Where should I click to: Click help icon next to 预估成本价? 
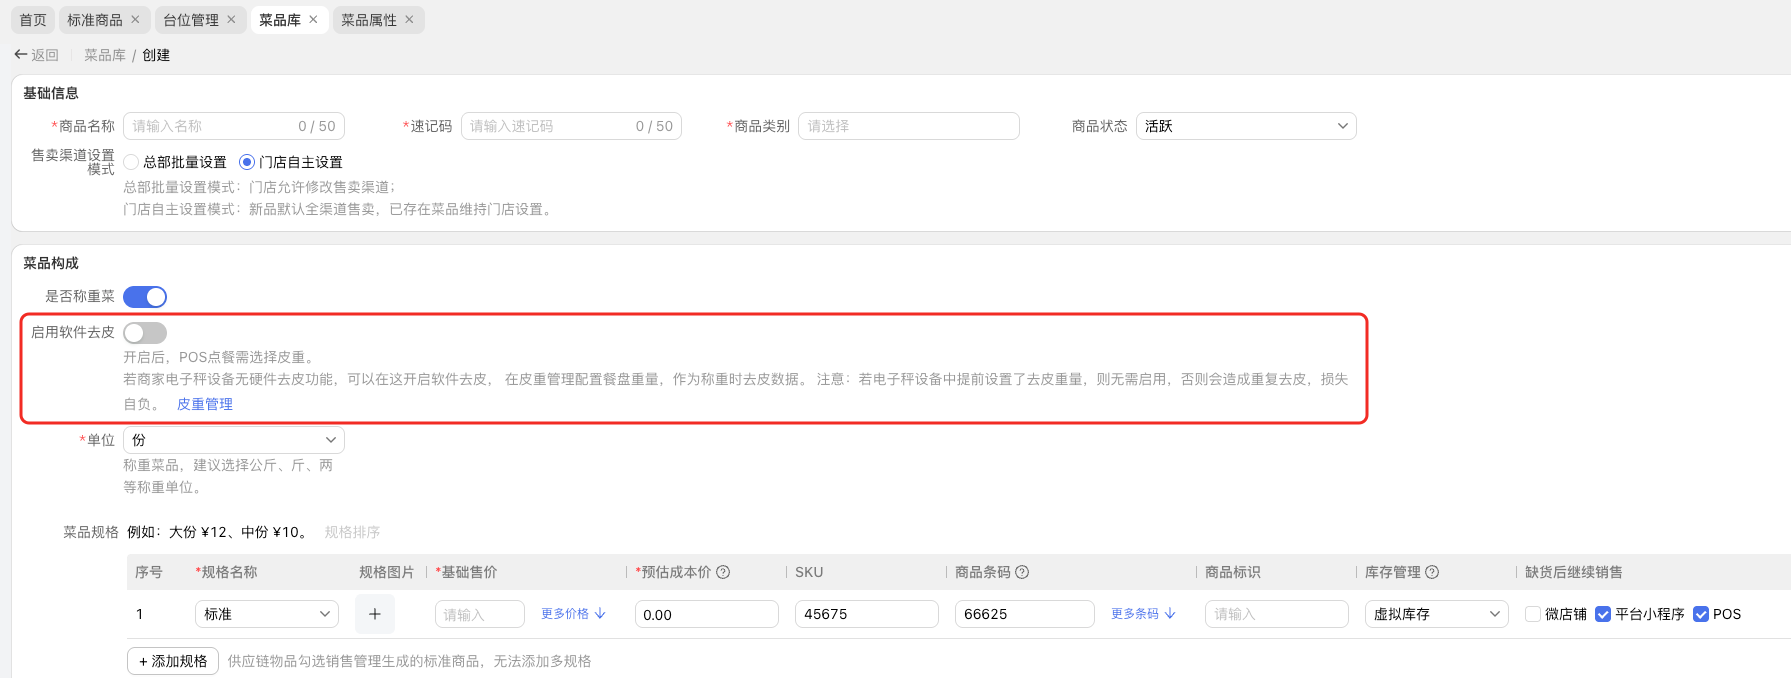tap(723, 572)
